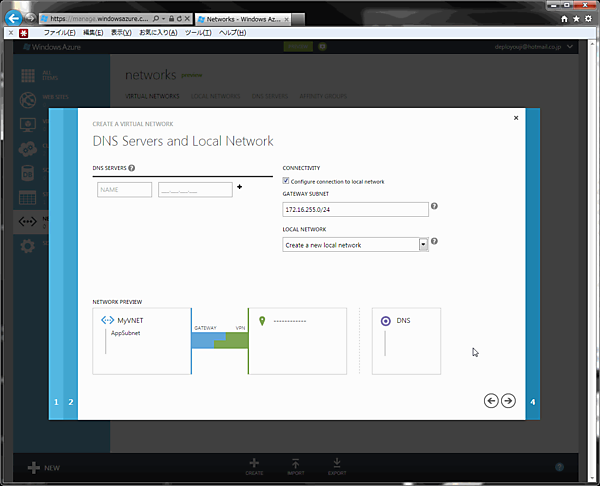
Task: Click the green location pin in preview
Action: pos(262,321)
